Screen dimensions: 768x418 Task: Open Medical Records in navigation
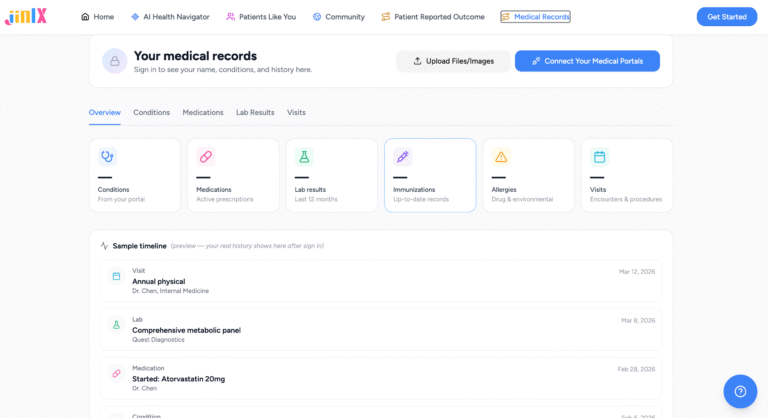pos(535,17)
